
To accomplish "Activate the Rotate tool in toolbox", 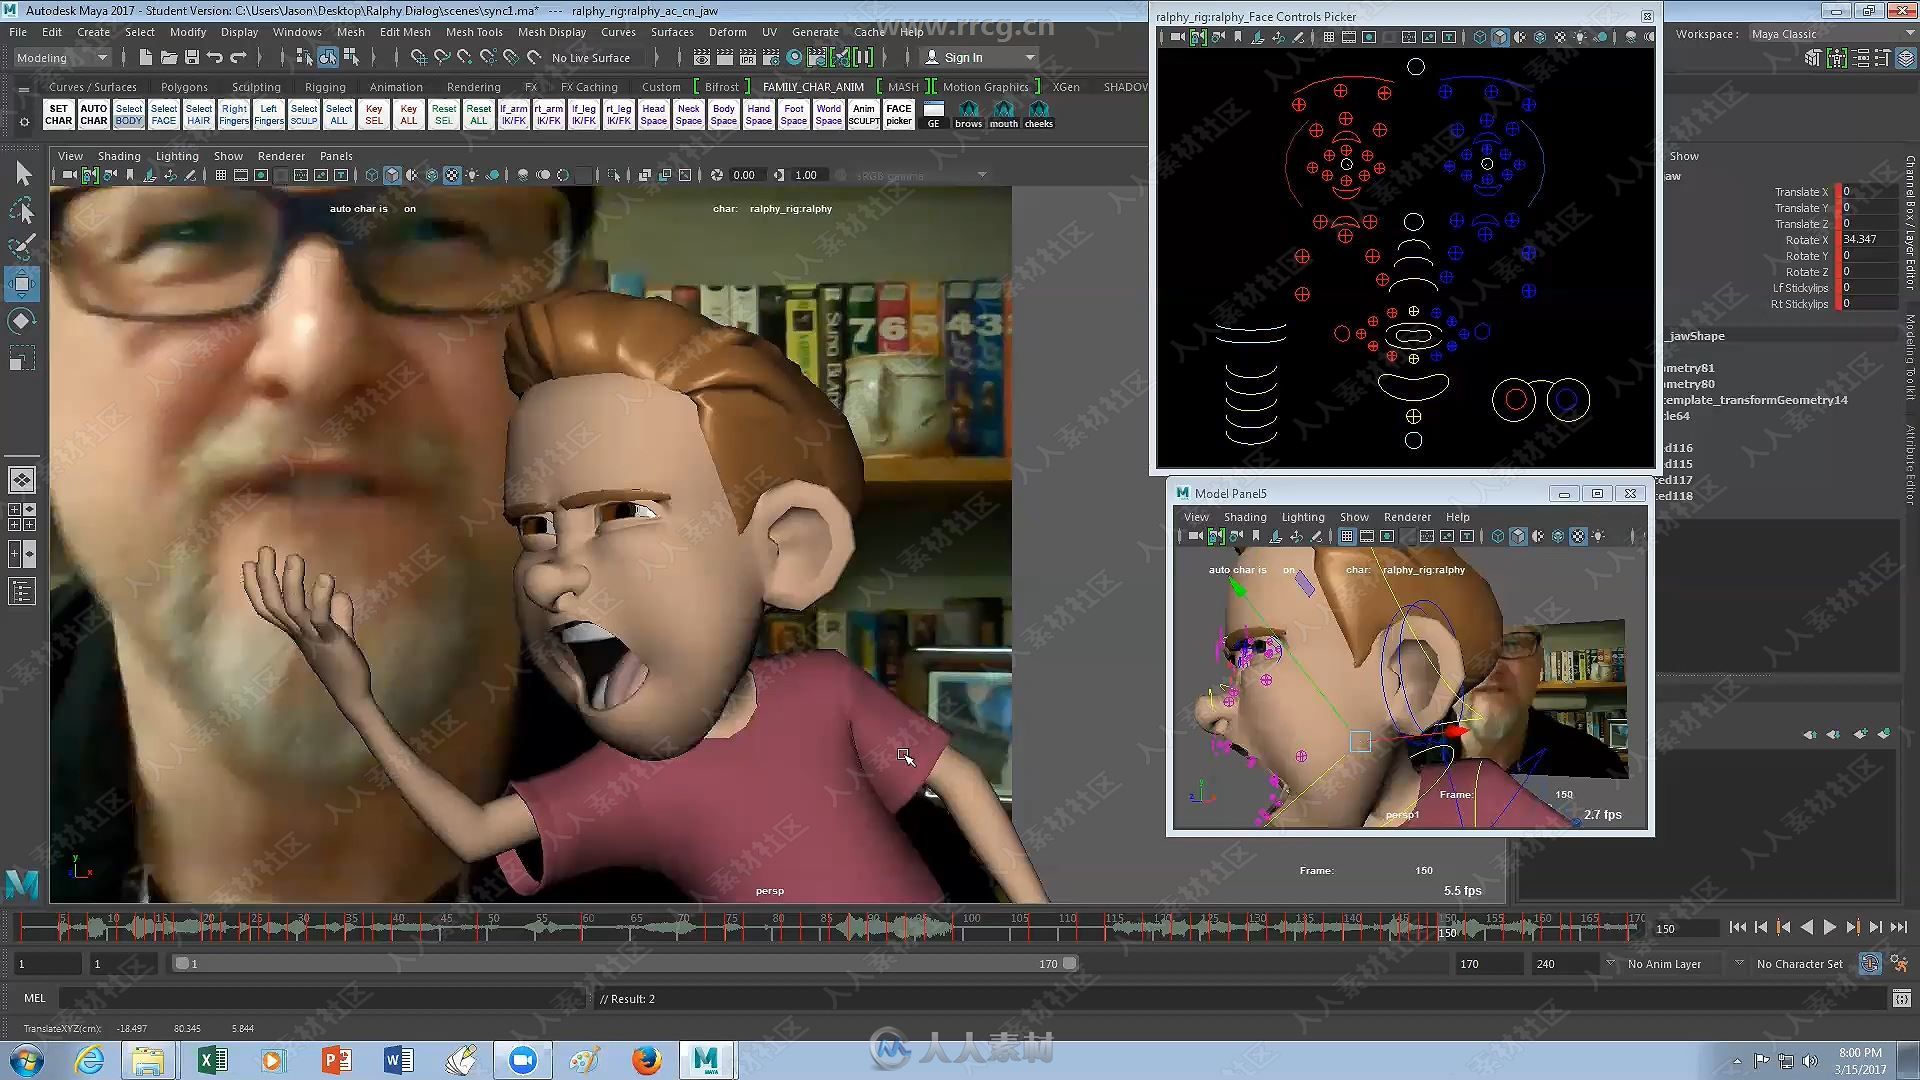I will [x=22, y=321].
